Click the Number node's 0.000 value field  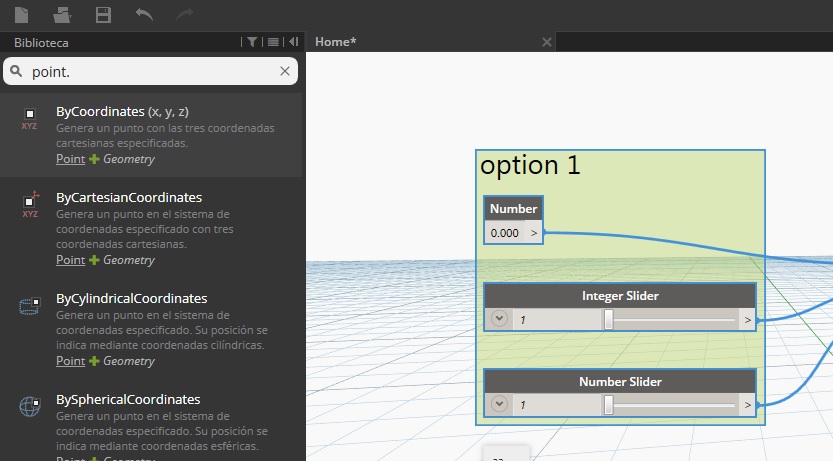pyautogui.click(x=505, y=233)
